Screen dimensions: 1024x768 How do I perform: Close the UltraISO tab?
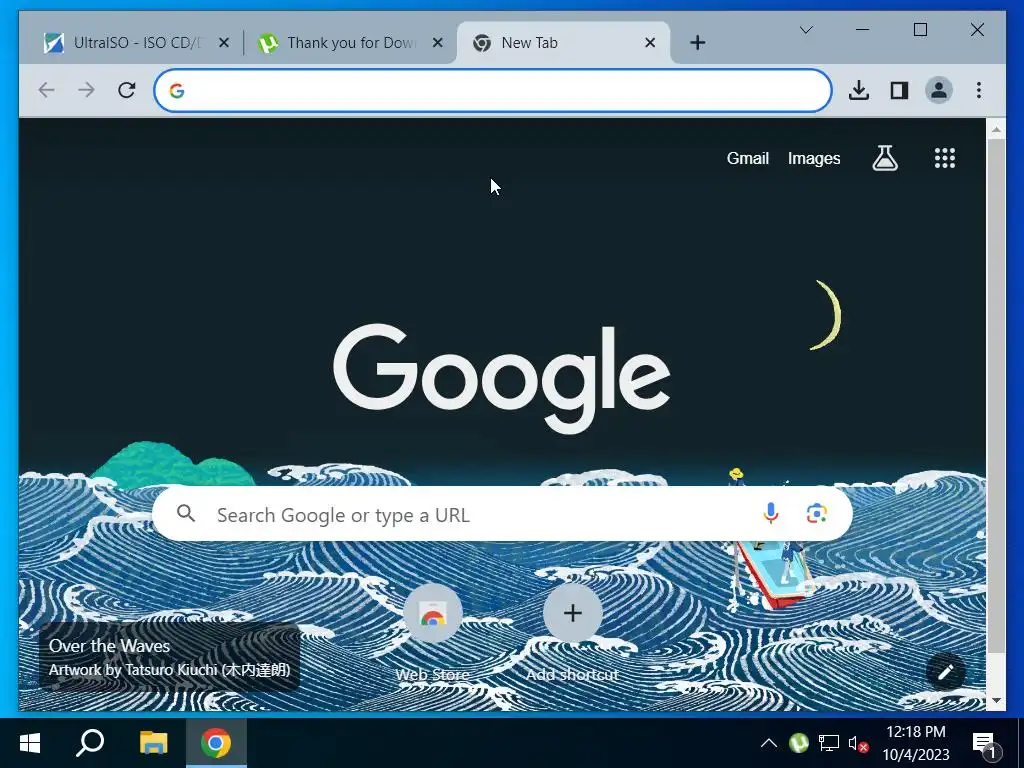pyautogui.click(x=223, y=43)
